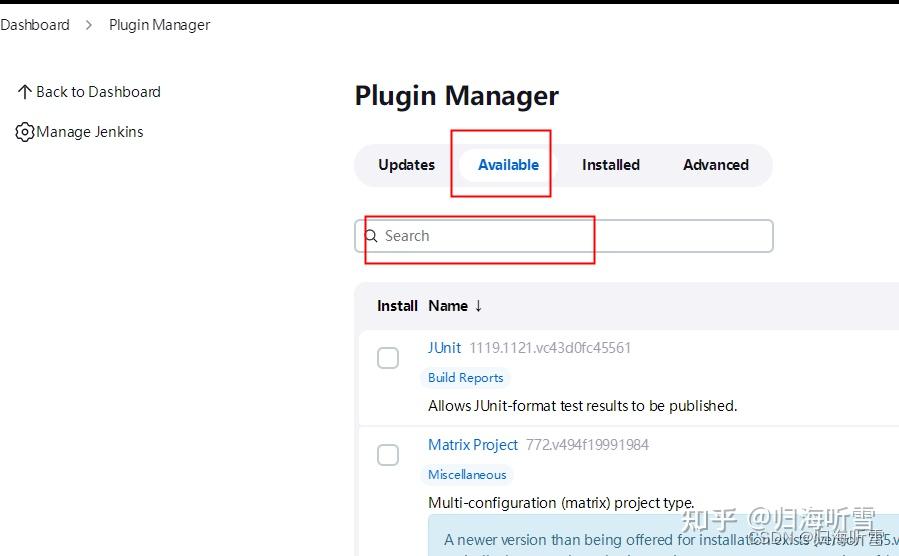Click the magnifier icon in the search box
This screenshot has height=556, width=899.
(x=372, y=236)
